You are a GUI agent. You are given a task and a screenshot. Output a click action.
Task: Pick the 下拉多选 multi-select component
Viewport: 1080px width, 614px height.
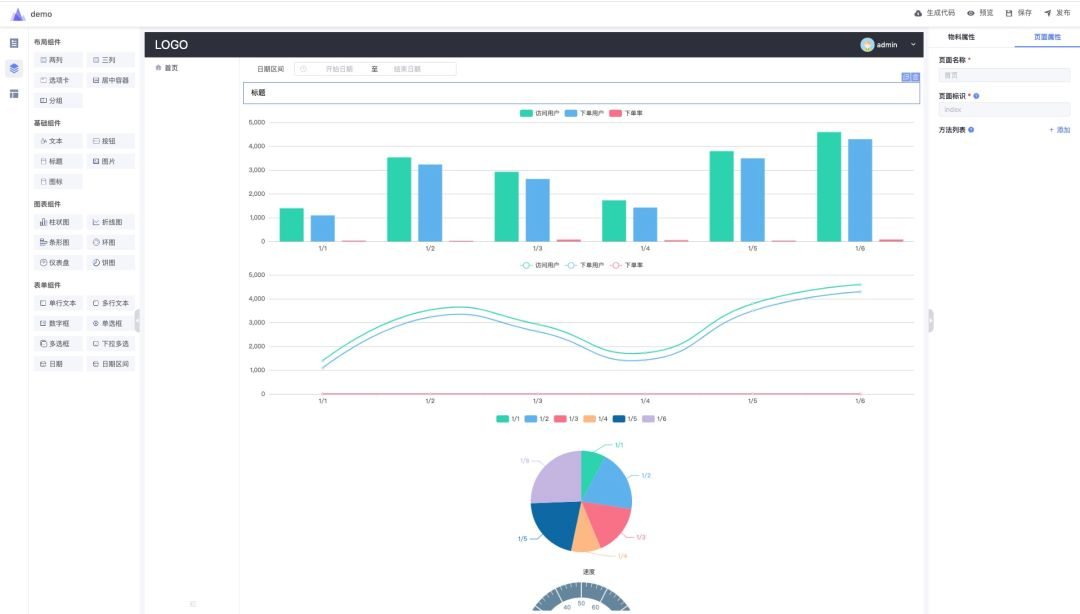click(110, 344)
